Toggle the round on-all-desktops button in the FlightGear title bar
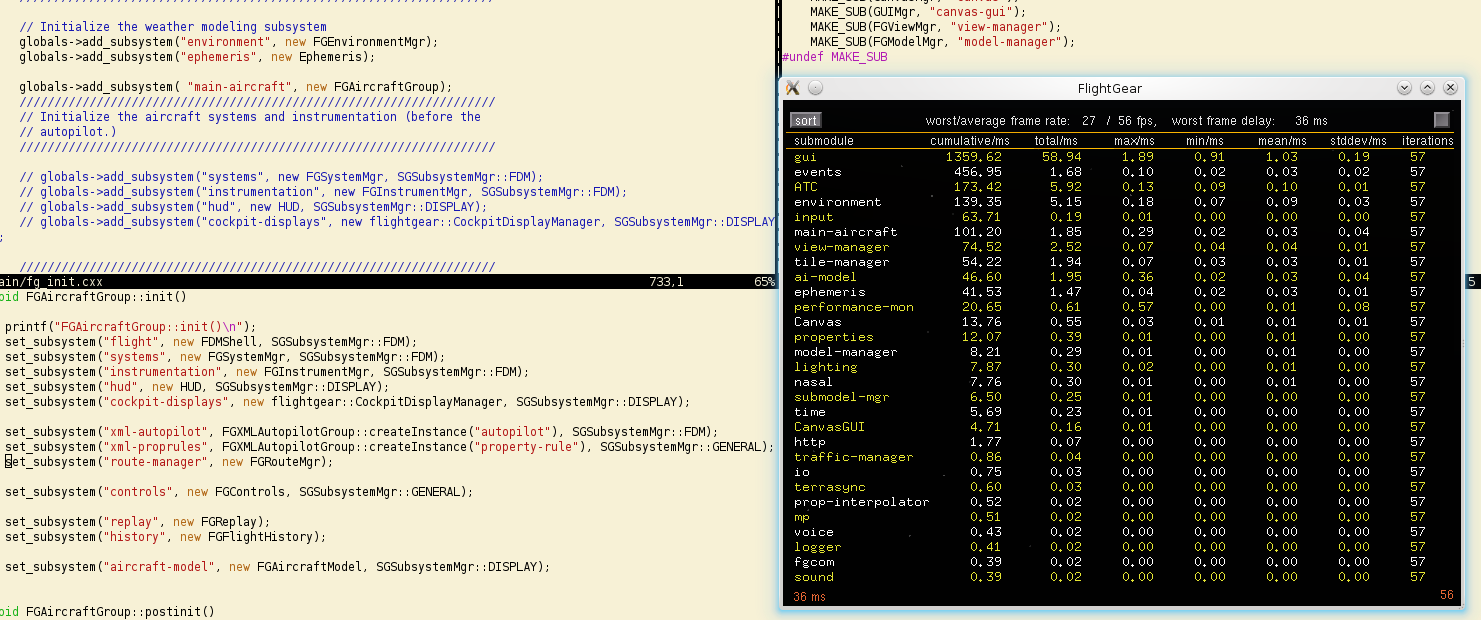The width and height of the screenshot is (1481, 620). coord(815,88)
